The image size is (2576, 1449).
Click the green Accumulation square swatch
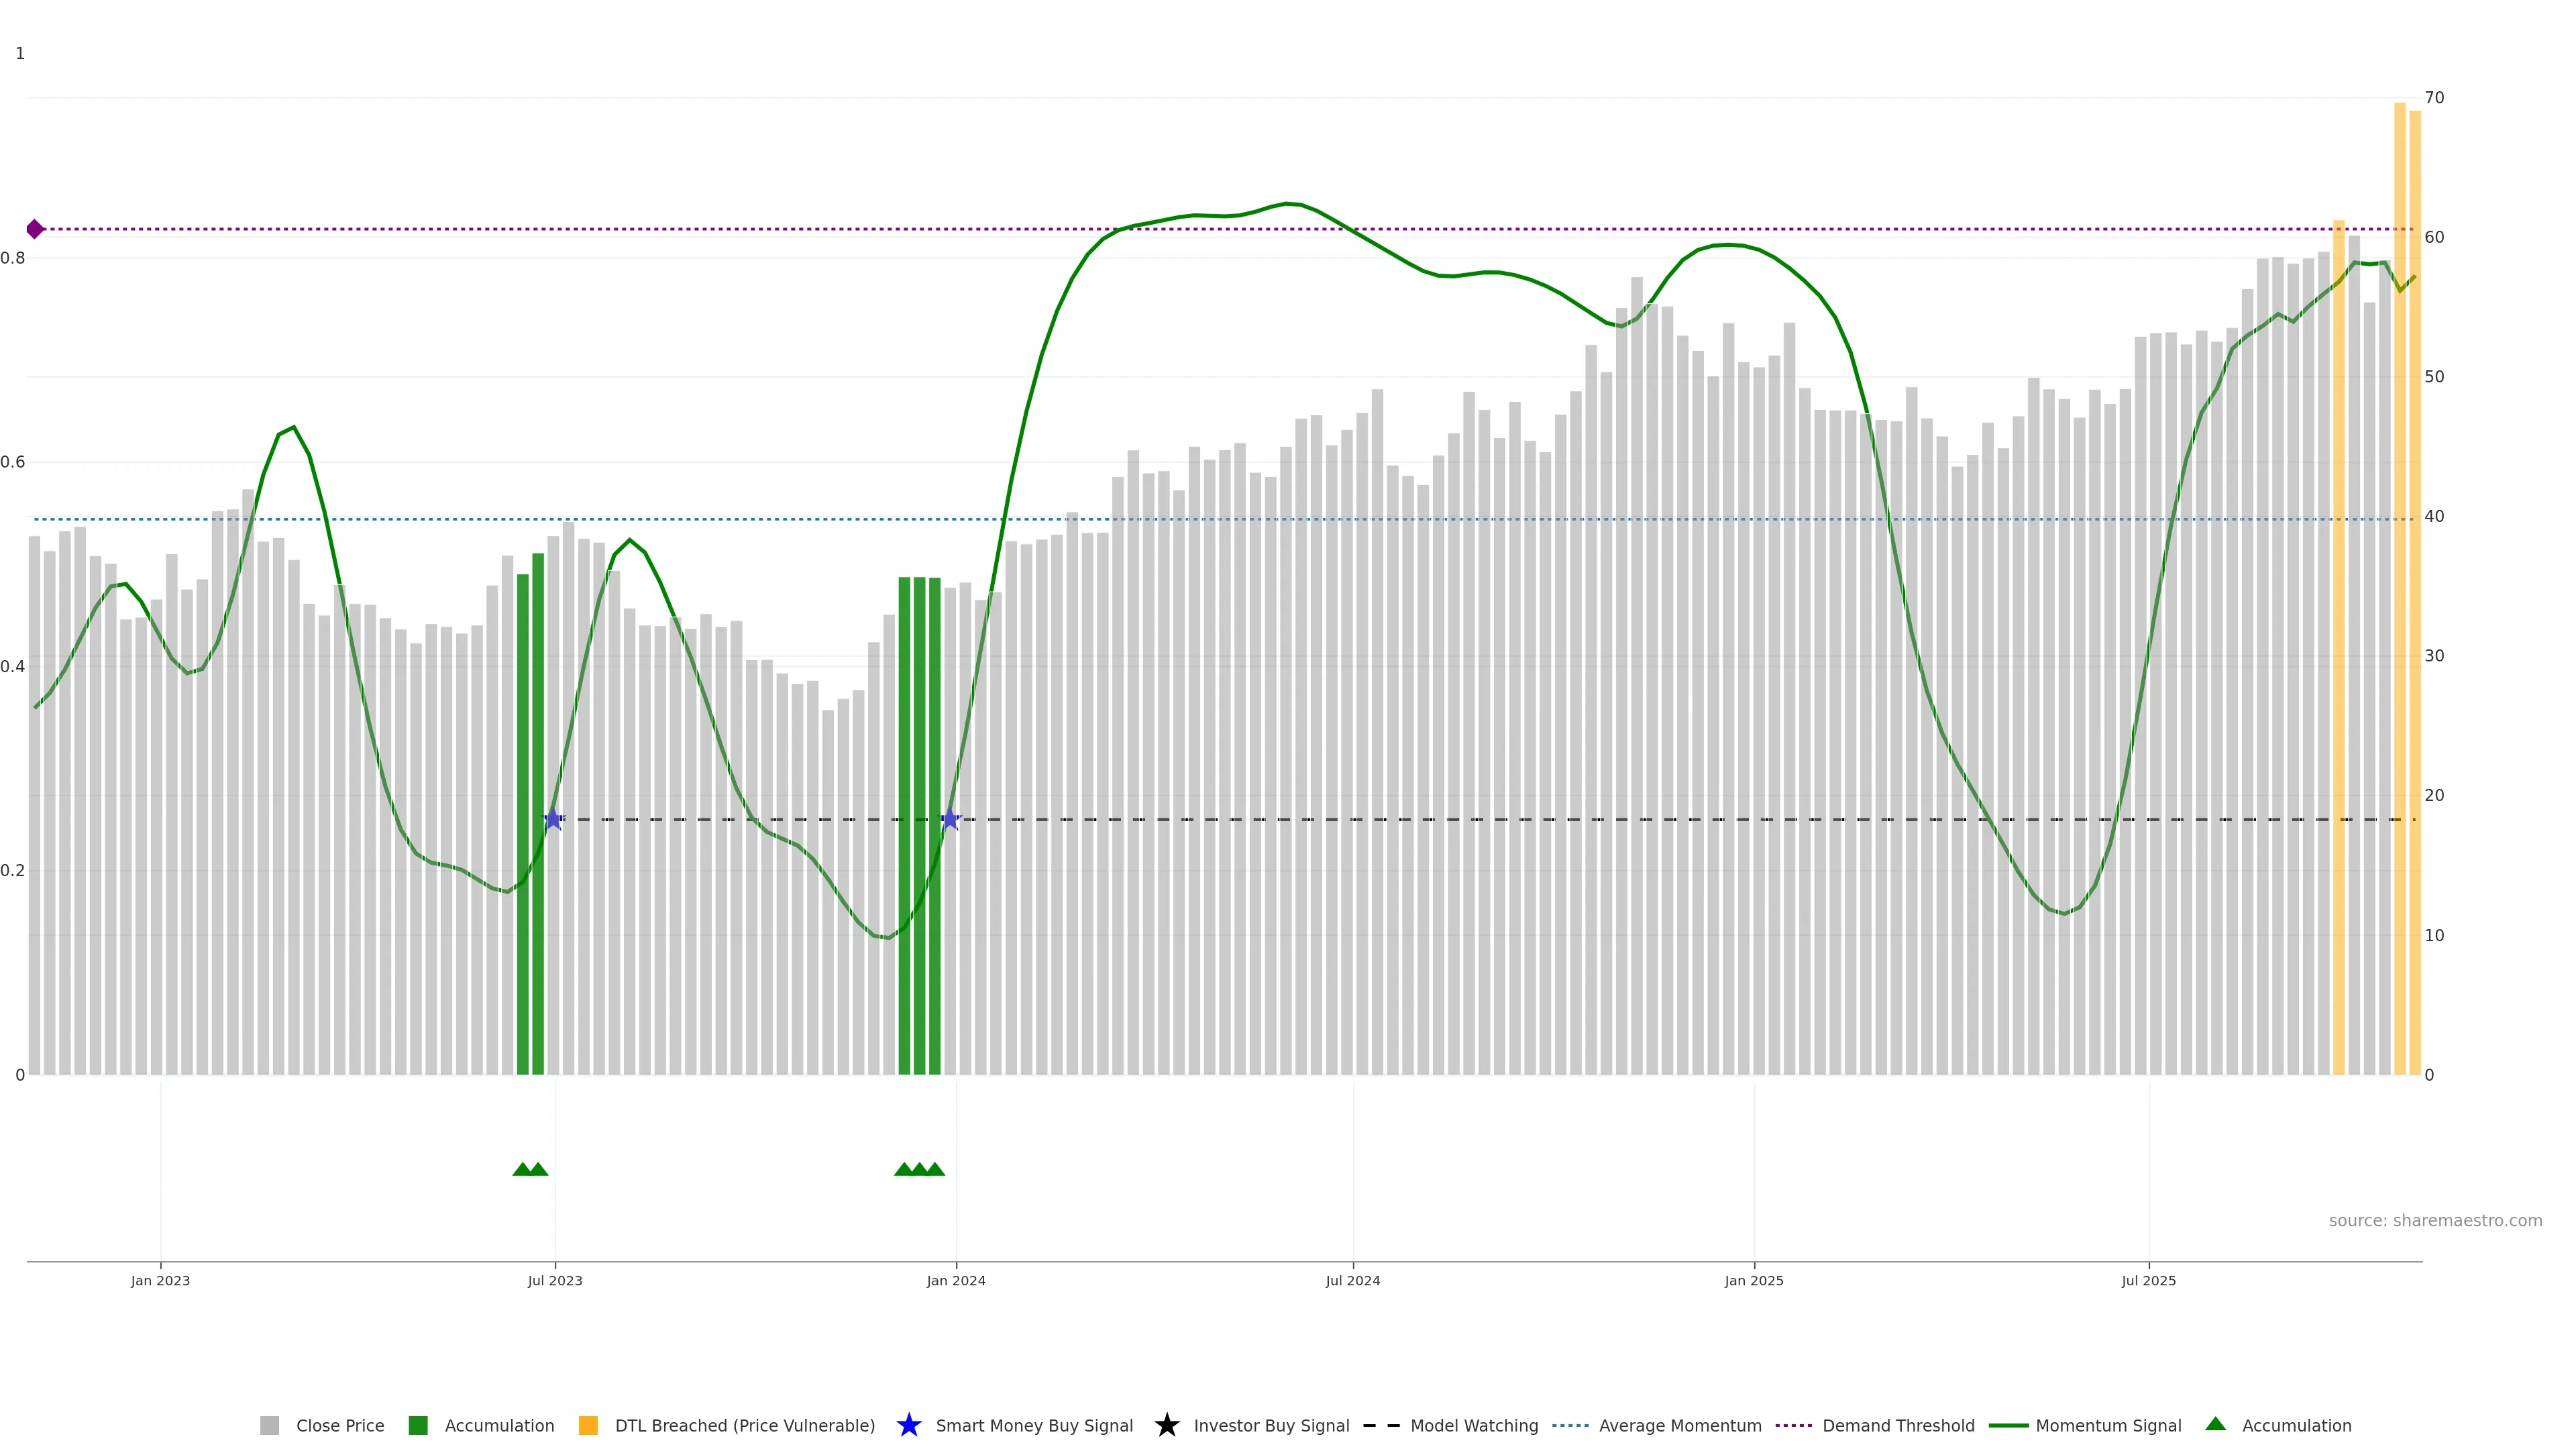coord(418,1425)
